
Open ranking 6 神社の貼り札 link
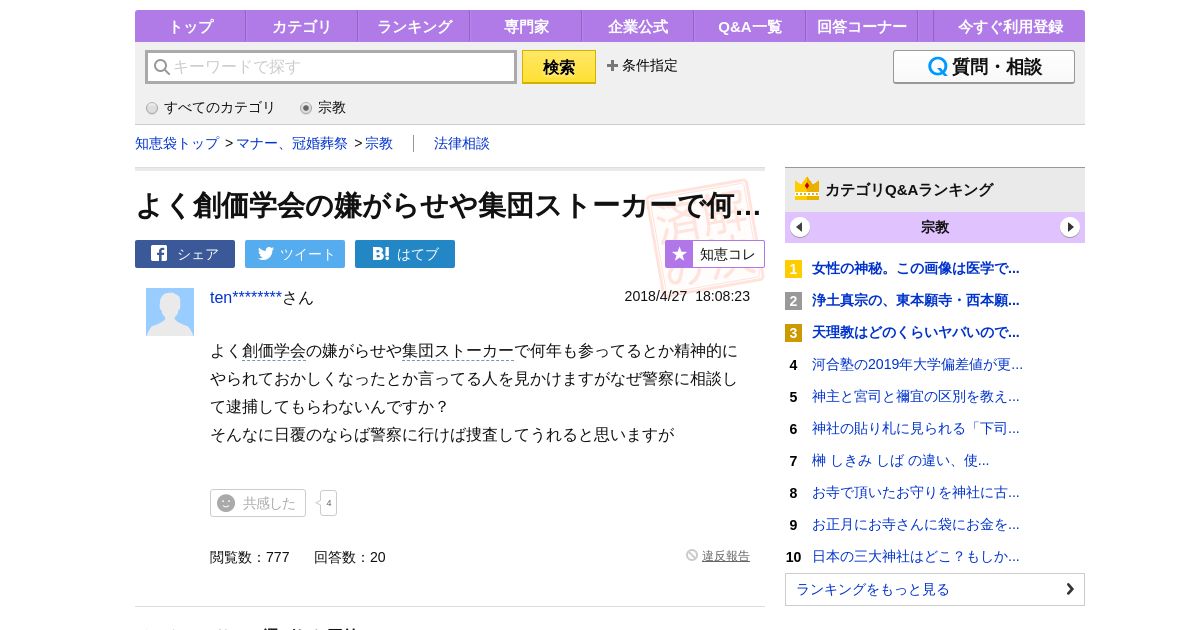pos(916,428)
